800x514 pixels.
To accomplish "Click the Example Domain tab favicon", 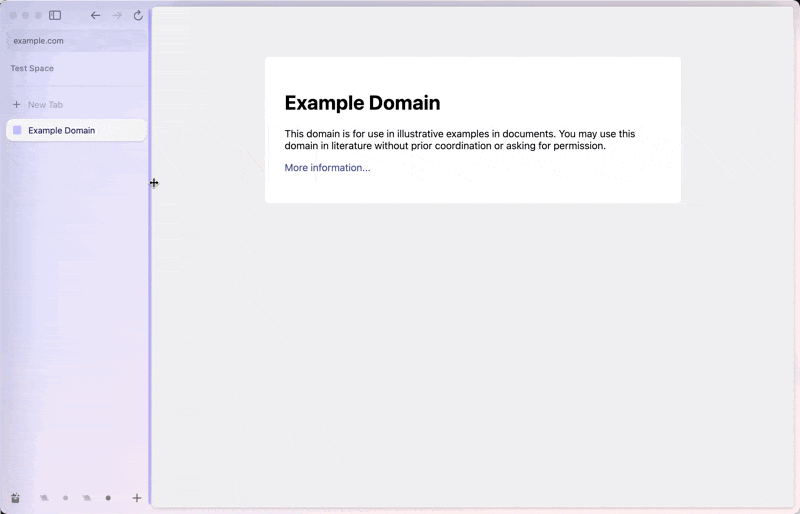I will coord(17,130).
